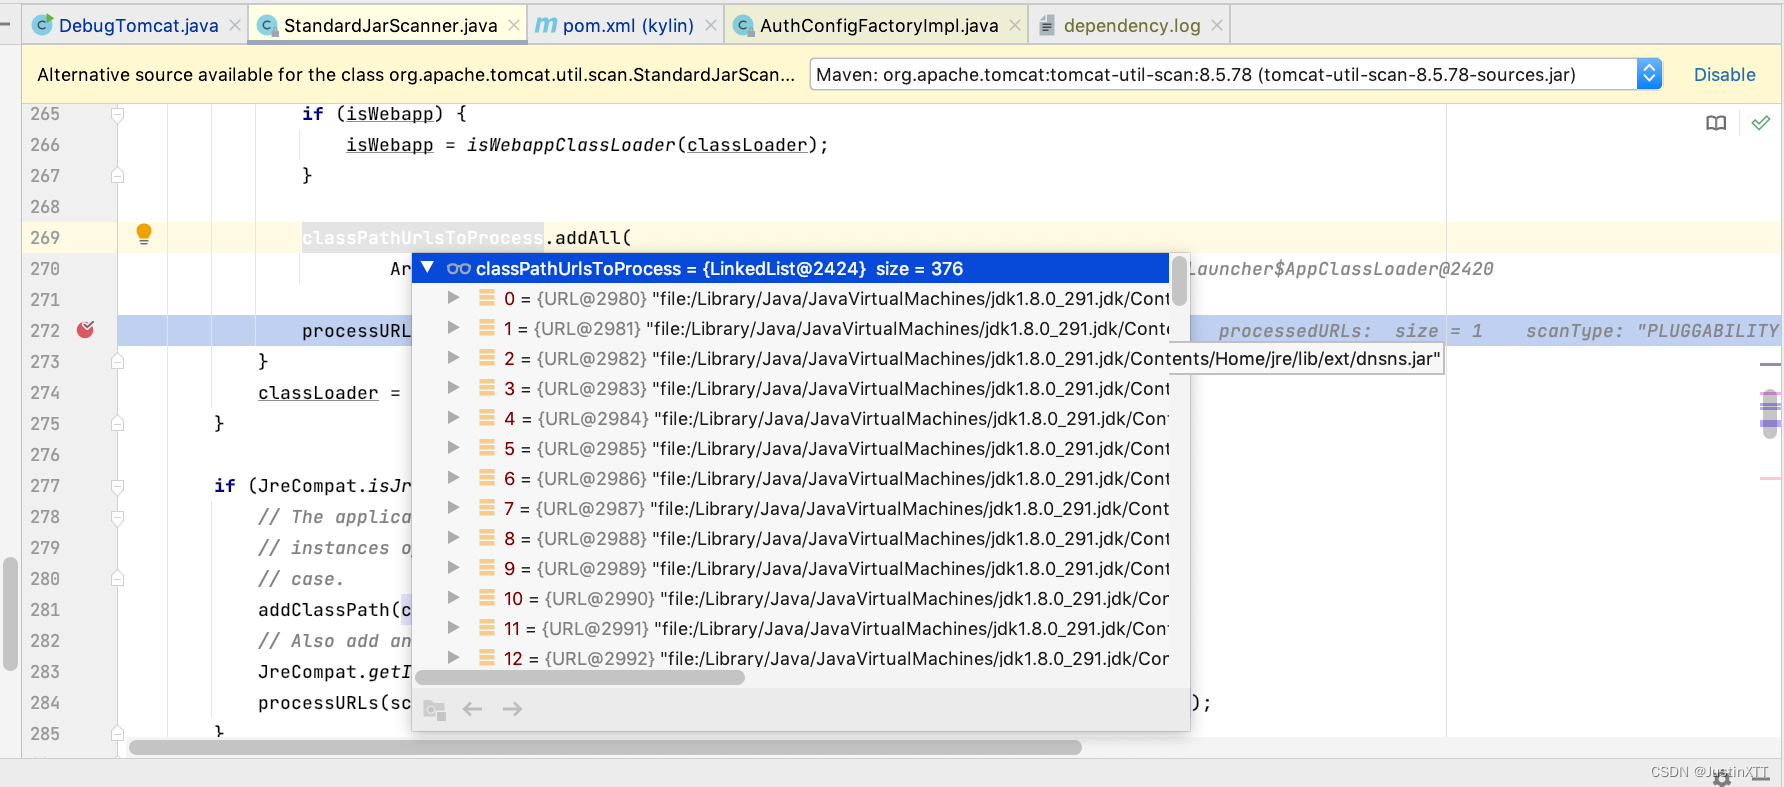Viewport: 1784px width, 787px height.
Task: Select the StandardJarScanner.java tab
Action: tap(390, 25)
